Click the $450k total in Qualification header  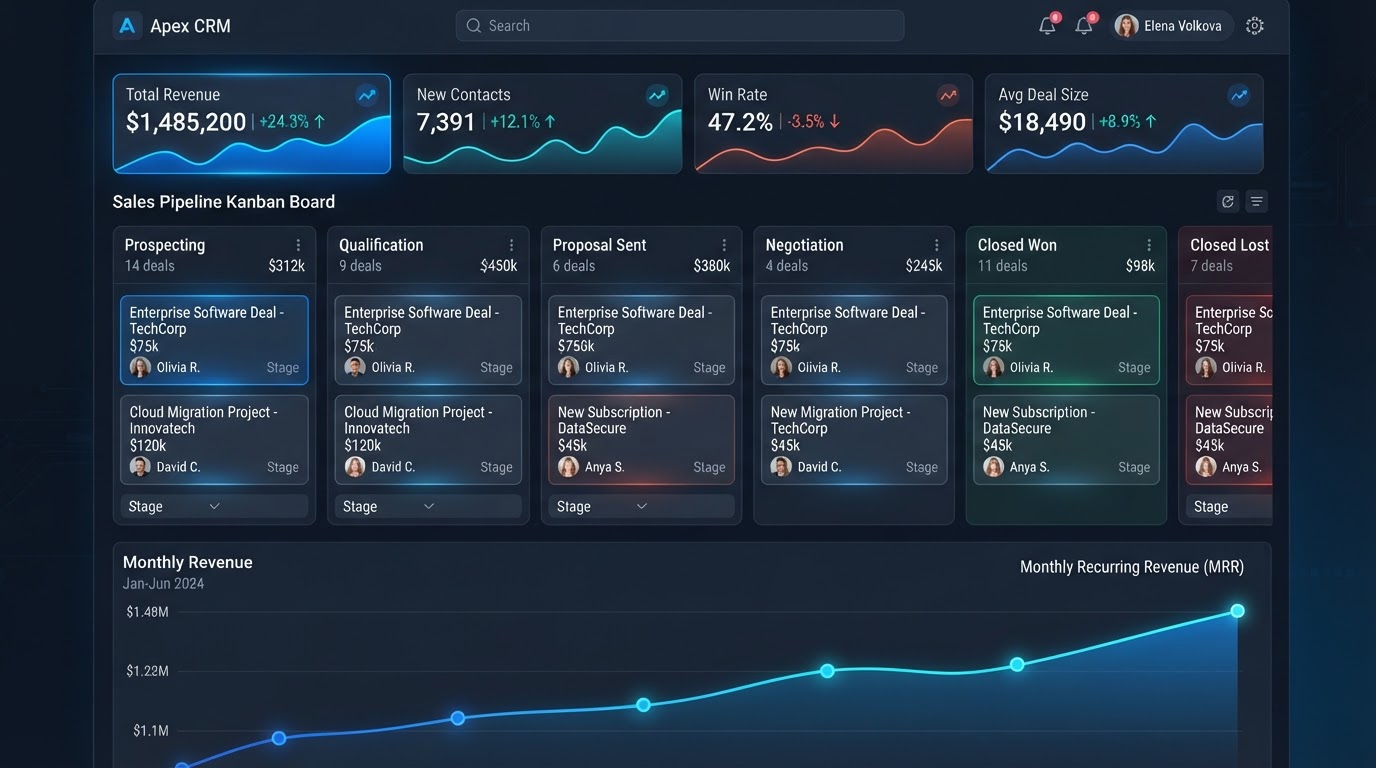499,266
